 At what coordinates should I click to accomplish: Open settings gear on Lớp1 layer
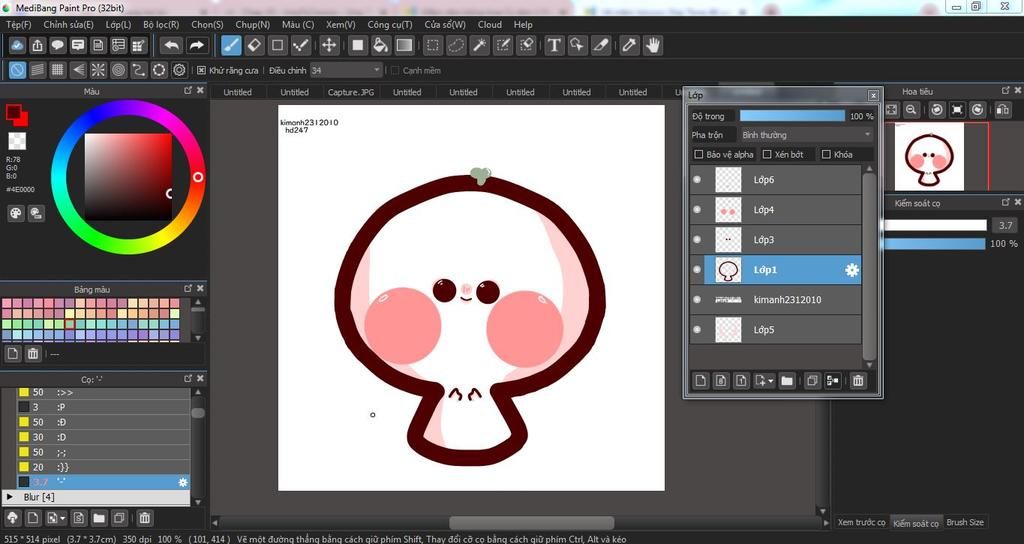tap(852, 270)
